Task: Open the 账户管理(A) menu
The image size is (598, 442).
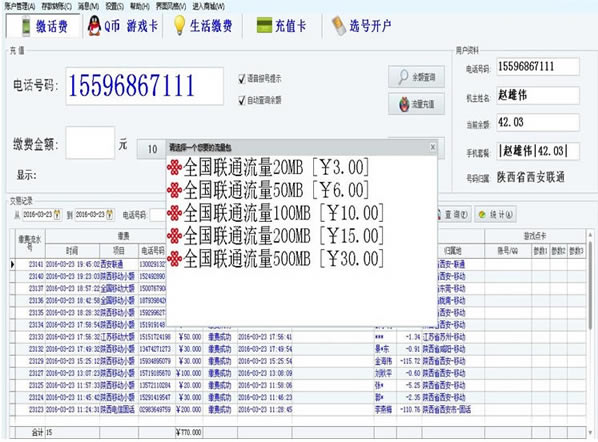Action: click(x=19, y=6)
